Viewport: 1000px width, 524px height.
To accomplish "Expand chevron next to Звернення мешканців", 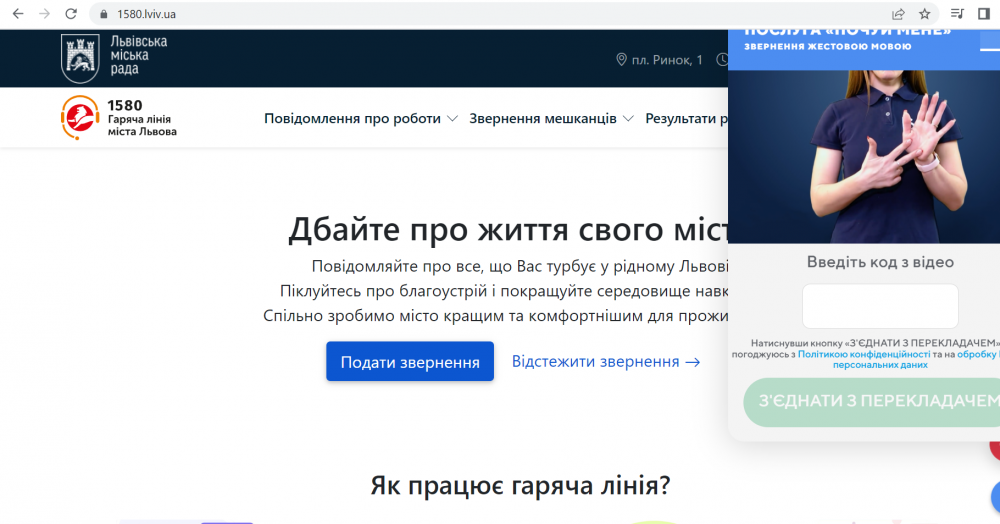I will (628, 119).
